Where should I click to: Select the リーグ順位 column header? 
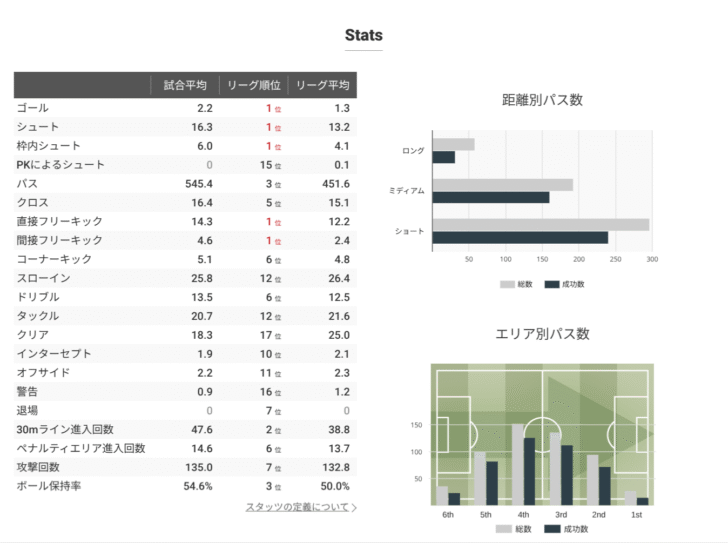[x=254, y=85]
